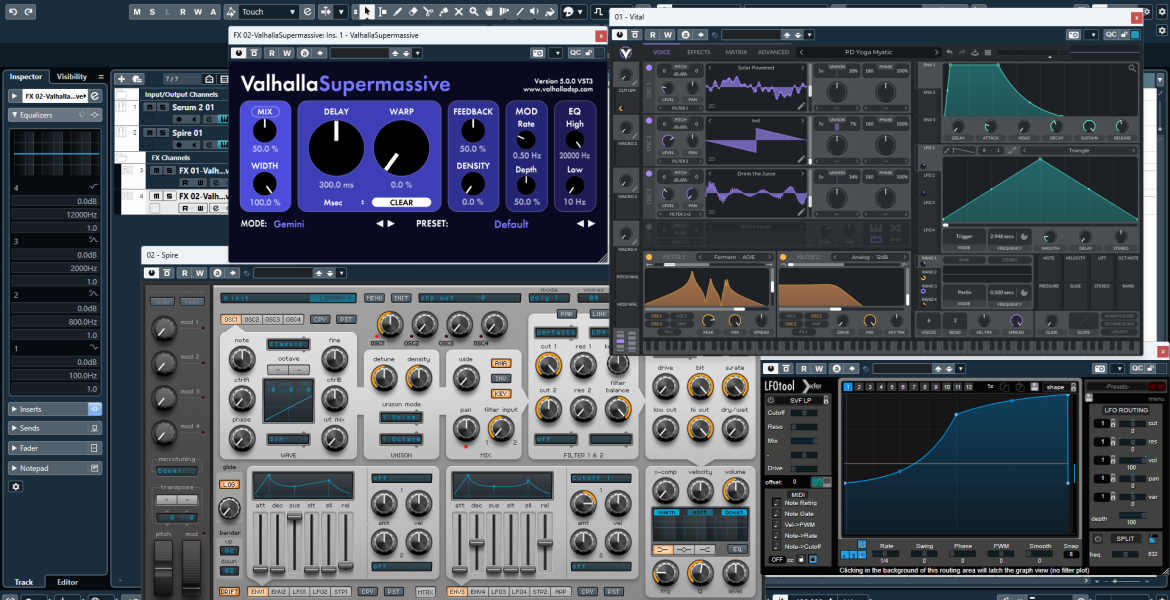Expand the Fader section in Inspector
1170x600 pixels.
click(55, 448)
